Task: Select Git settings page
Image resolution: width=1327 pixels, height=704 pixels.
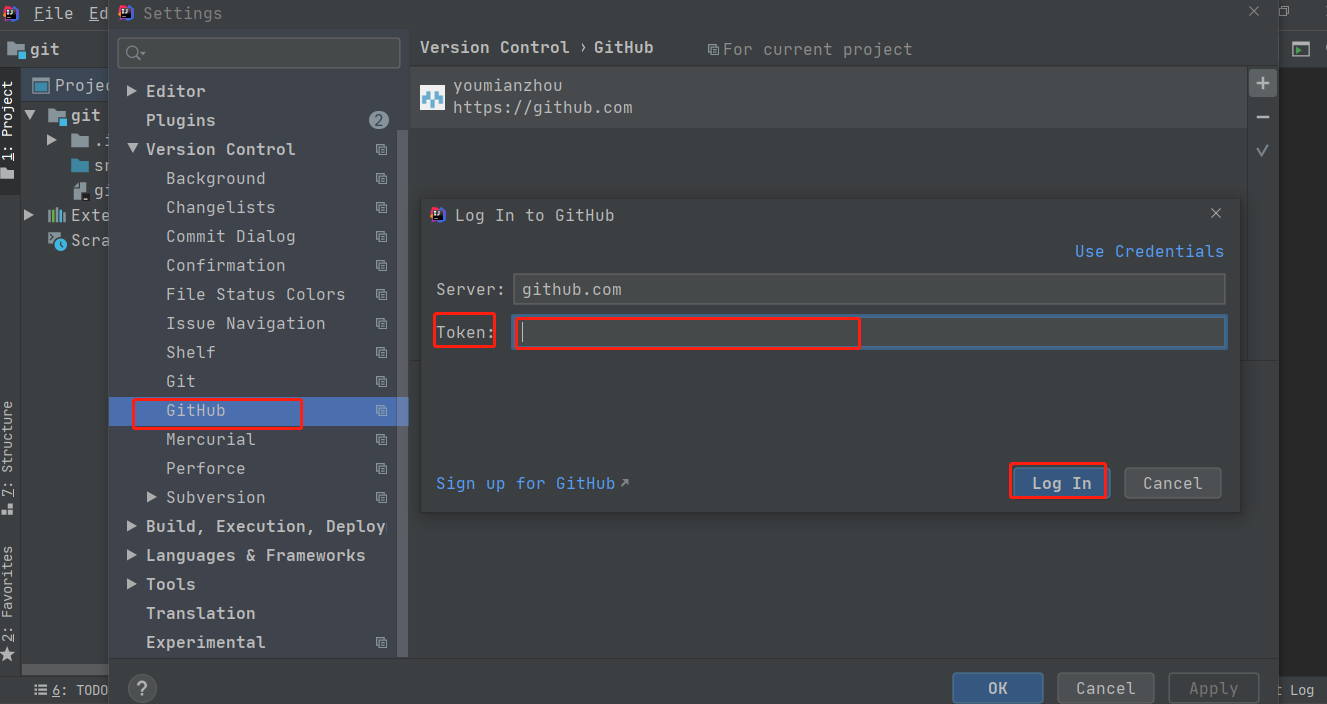Action: click(x=181, y=381)
